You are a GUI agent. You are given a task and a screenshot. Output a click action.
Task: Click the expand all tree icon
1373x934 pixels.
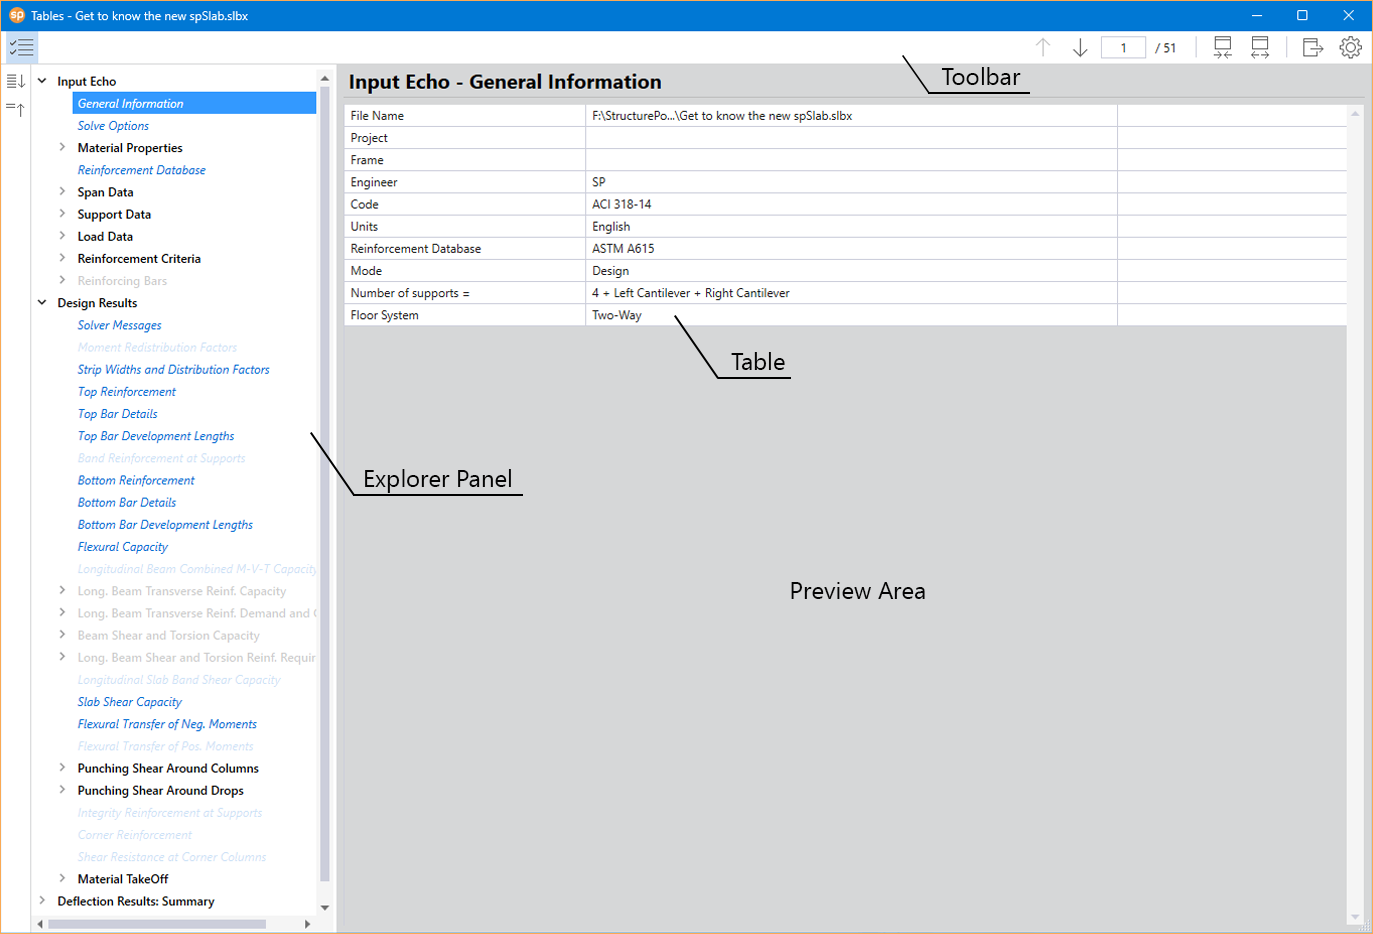(x=15, y=81)
